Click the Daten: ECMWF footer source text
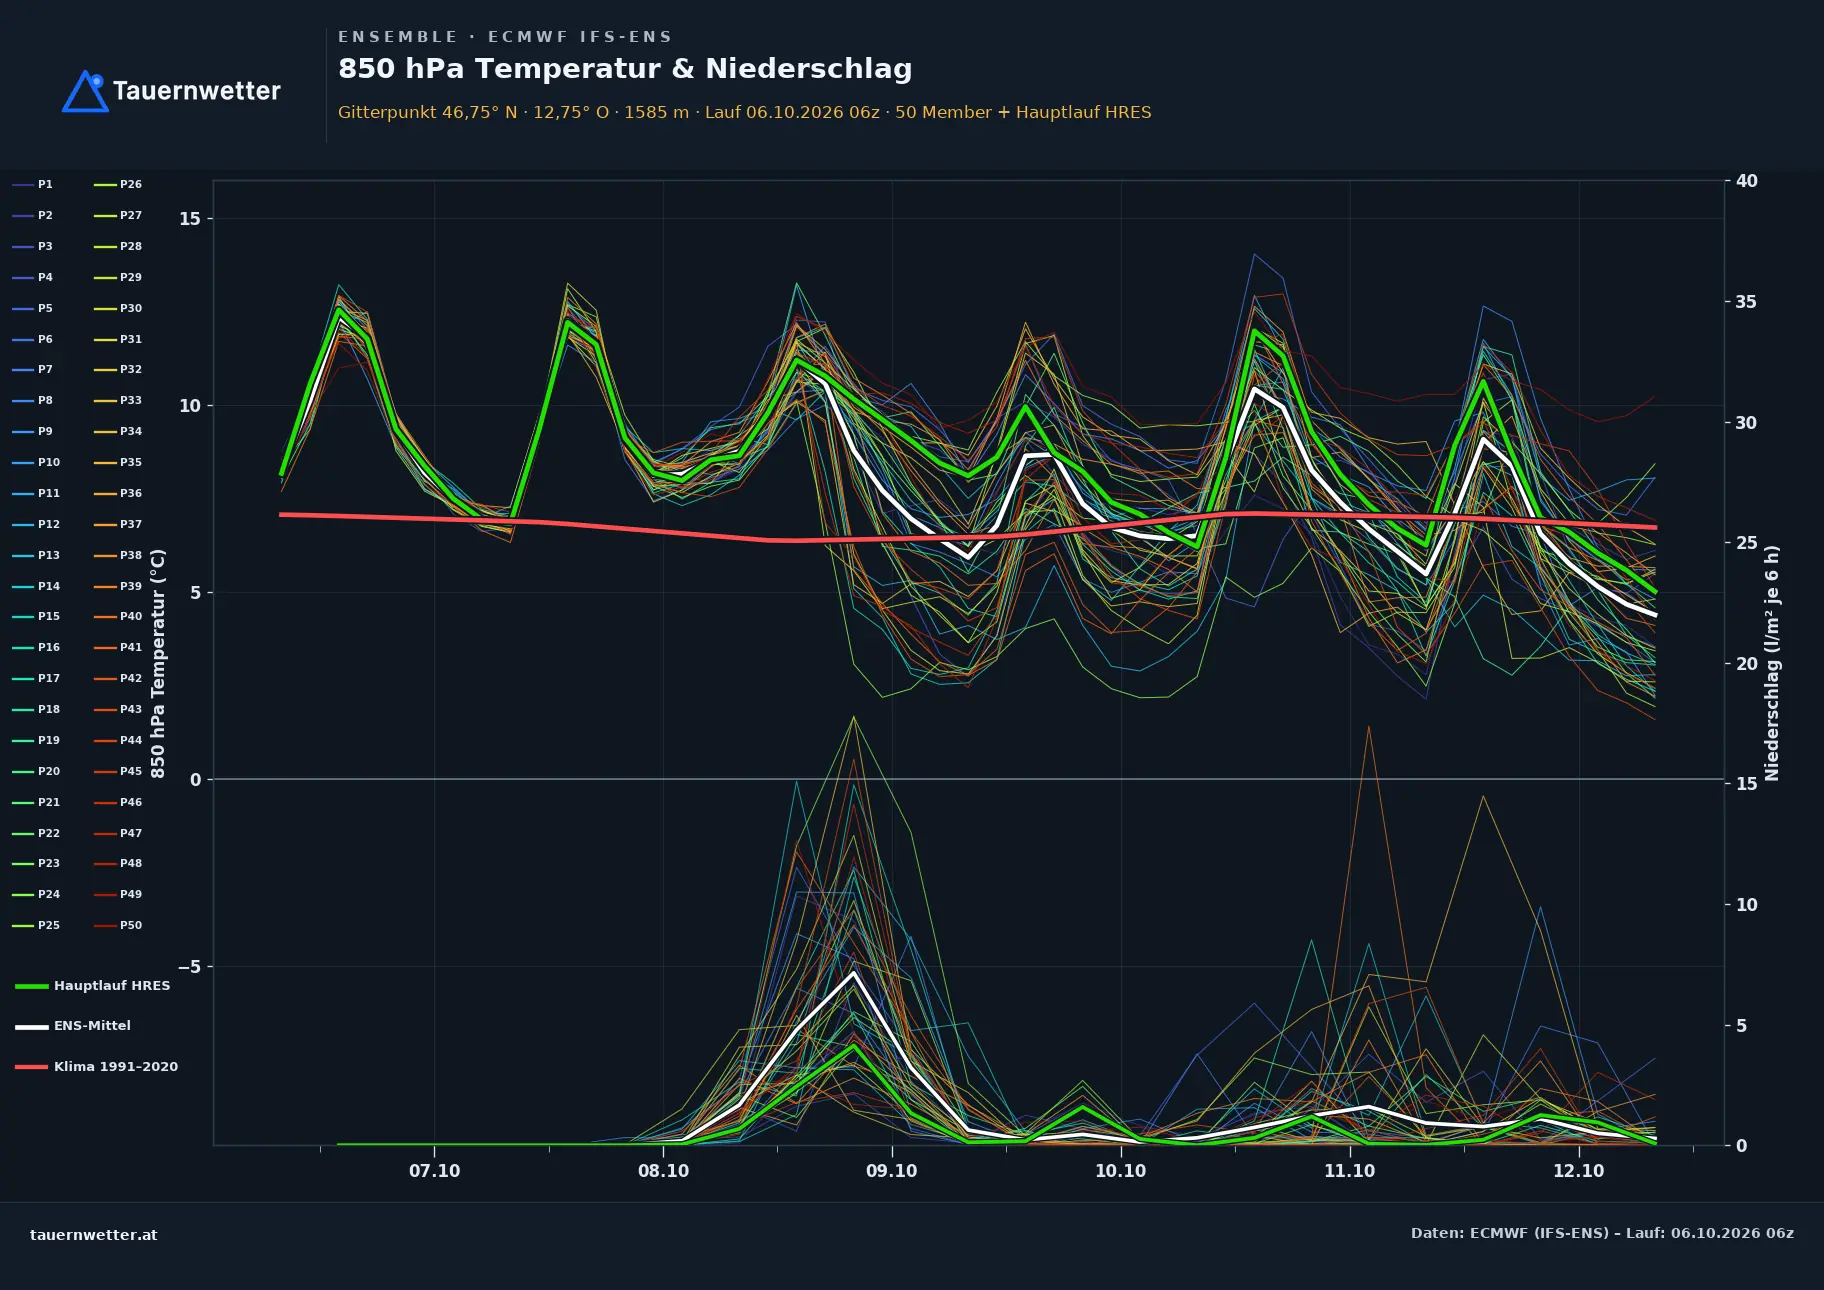The height and width of the screenshot is (1290, 1824). [x=1602, y=1234]
